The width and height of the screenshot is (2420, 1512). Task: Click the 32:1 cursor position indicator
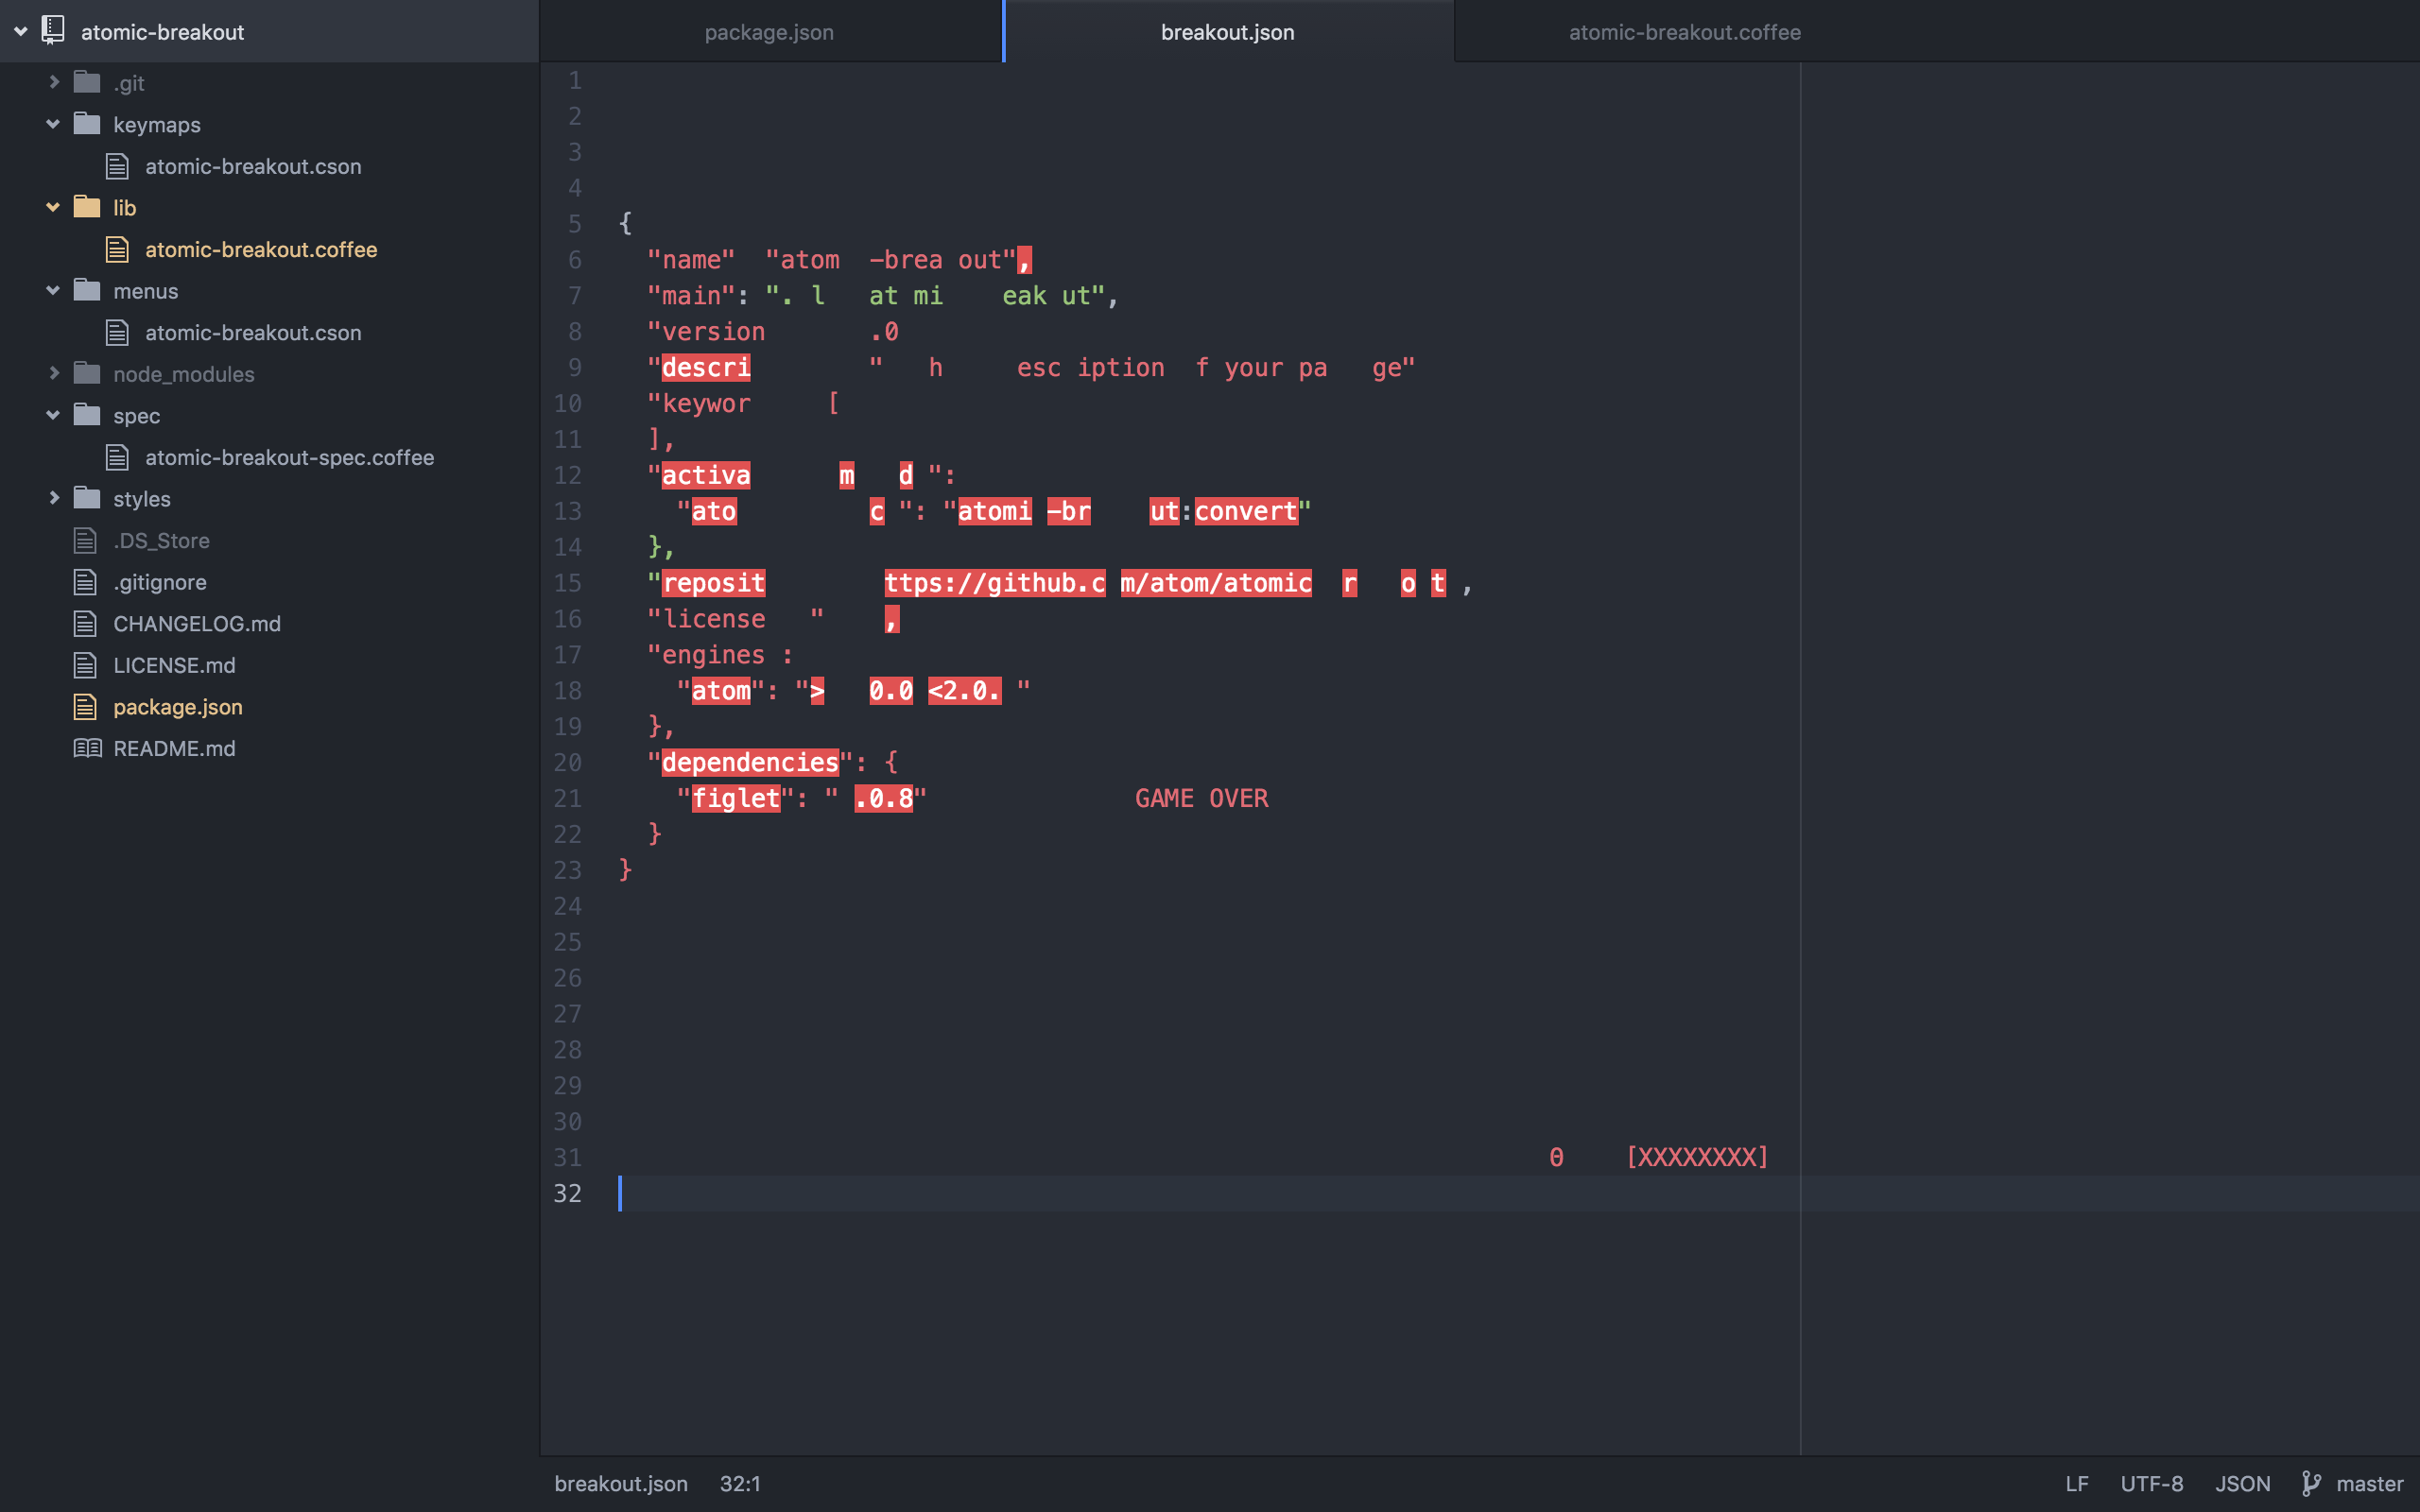coord(740,1483)
